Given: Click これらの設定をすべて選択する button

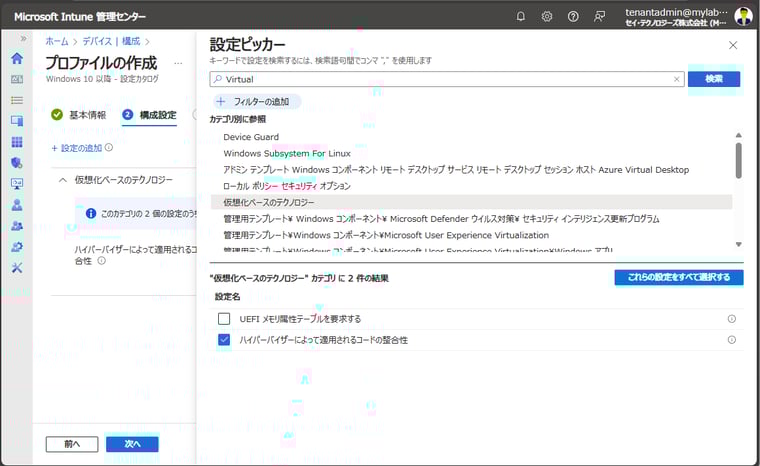Looking at the screenshot, I should coord(679,277).
